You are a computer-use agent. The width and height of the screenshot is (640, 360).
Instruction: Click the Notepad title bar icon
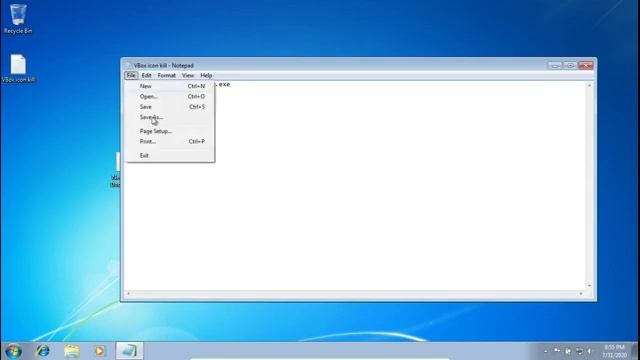[129, 65]
